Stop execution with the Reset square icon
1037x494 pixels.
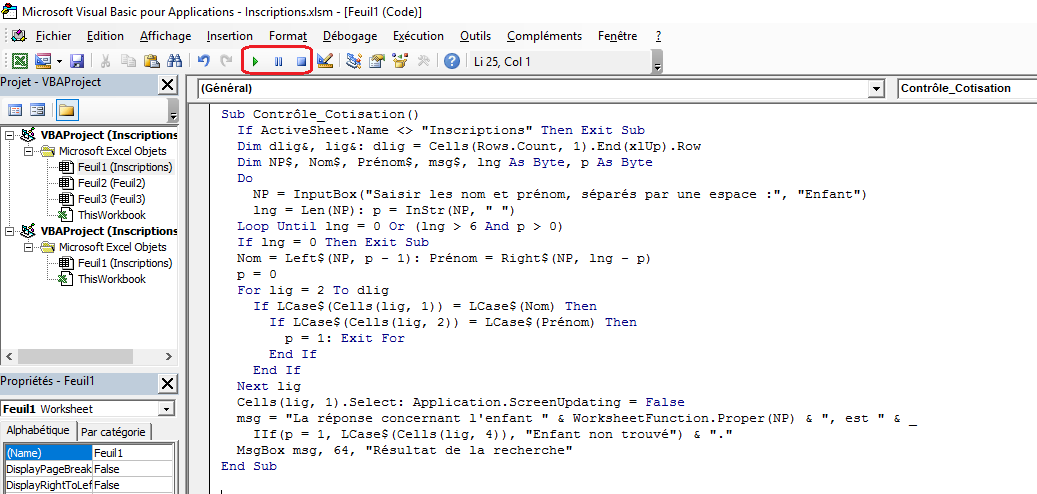coord(300,62)
